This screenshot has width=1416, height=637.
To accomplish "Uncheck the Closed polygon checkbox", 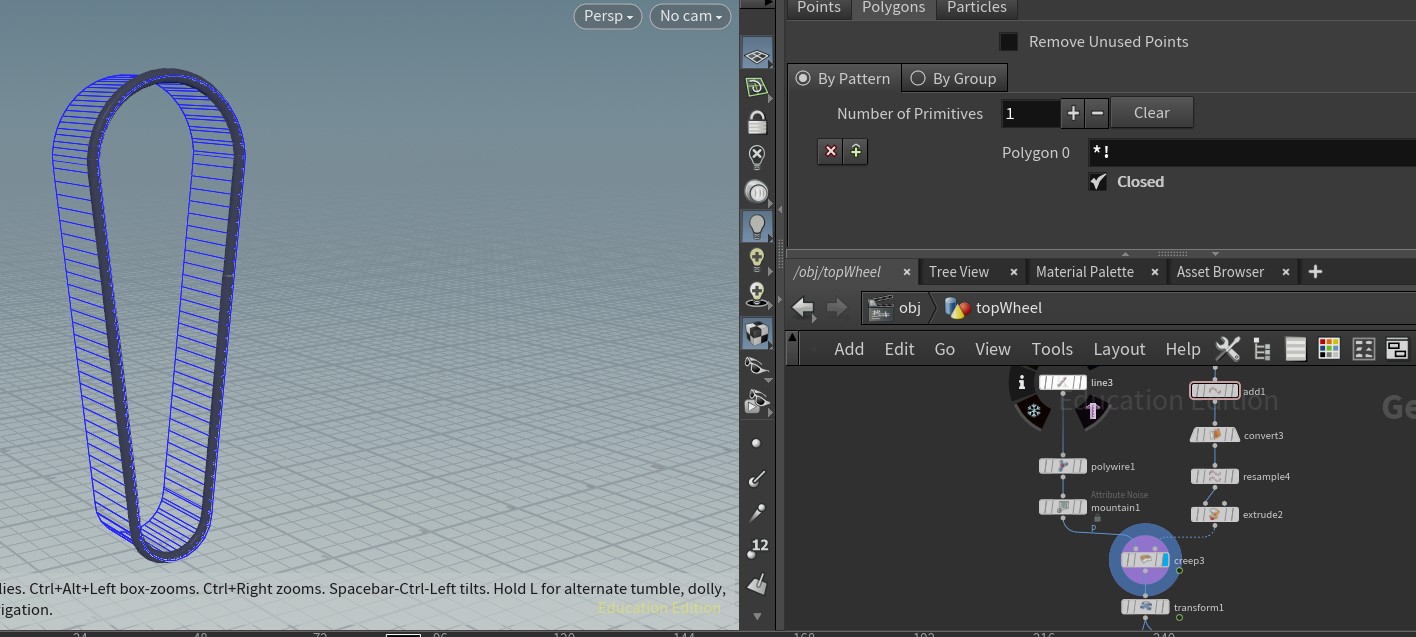I will [x=1098, y=182].
